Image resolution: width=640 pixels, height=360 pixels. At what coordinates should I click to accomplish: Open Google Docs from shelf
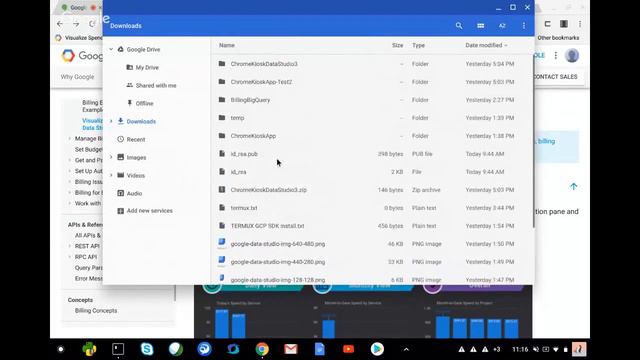pos(320,349)
